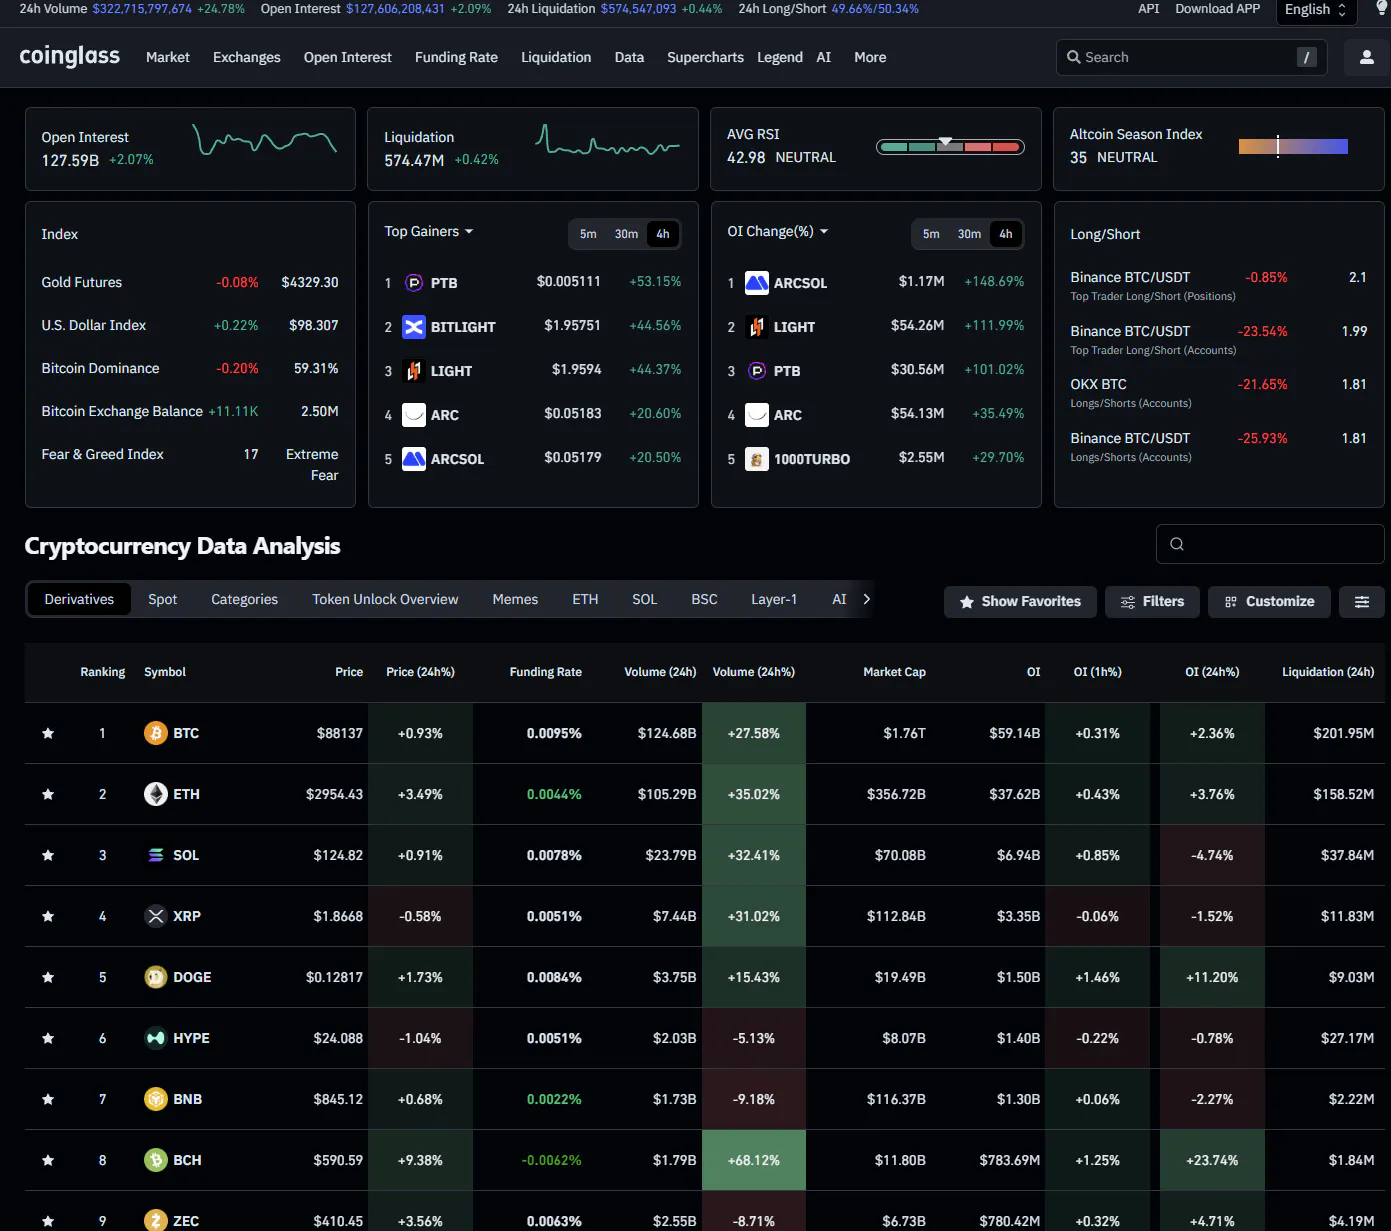Click the Download APP link

[x=1217, y=8]
